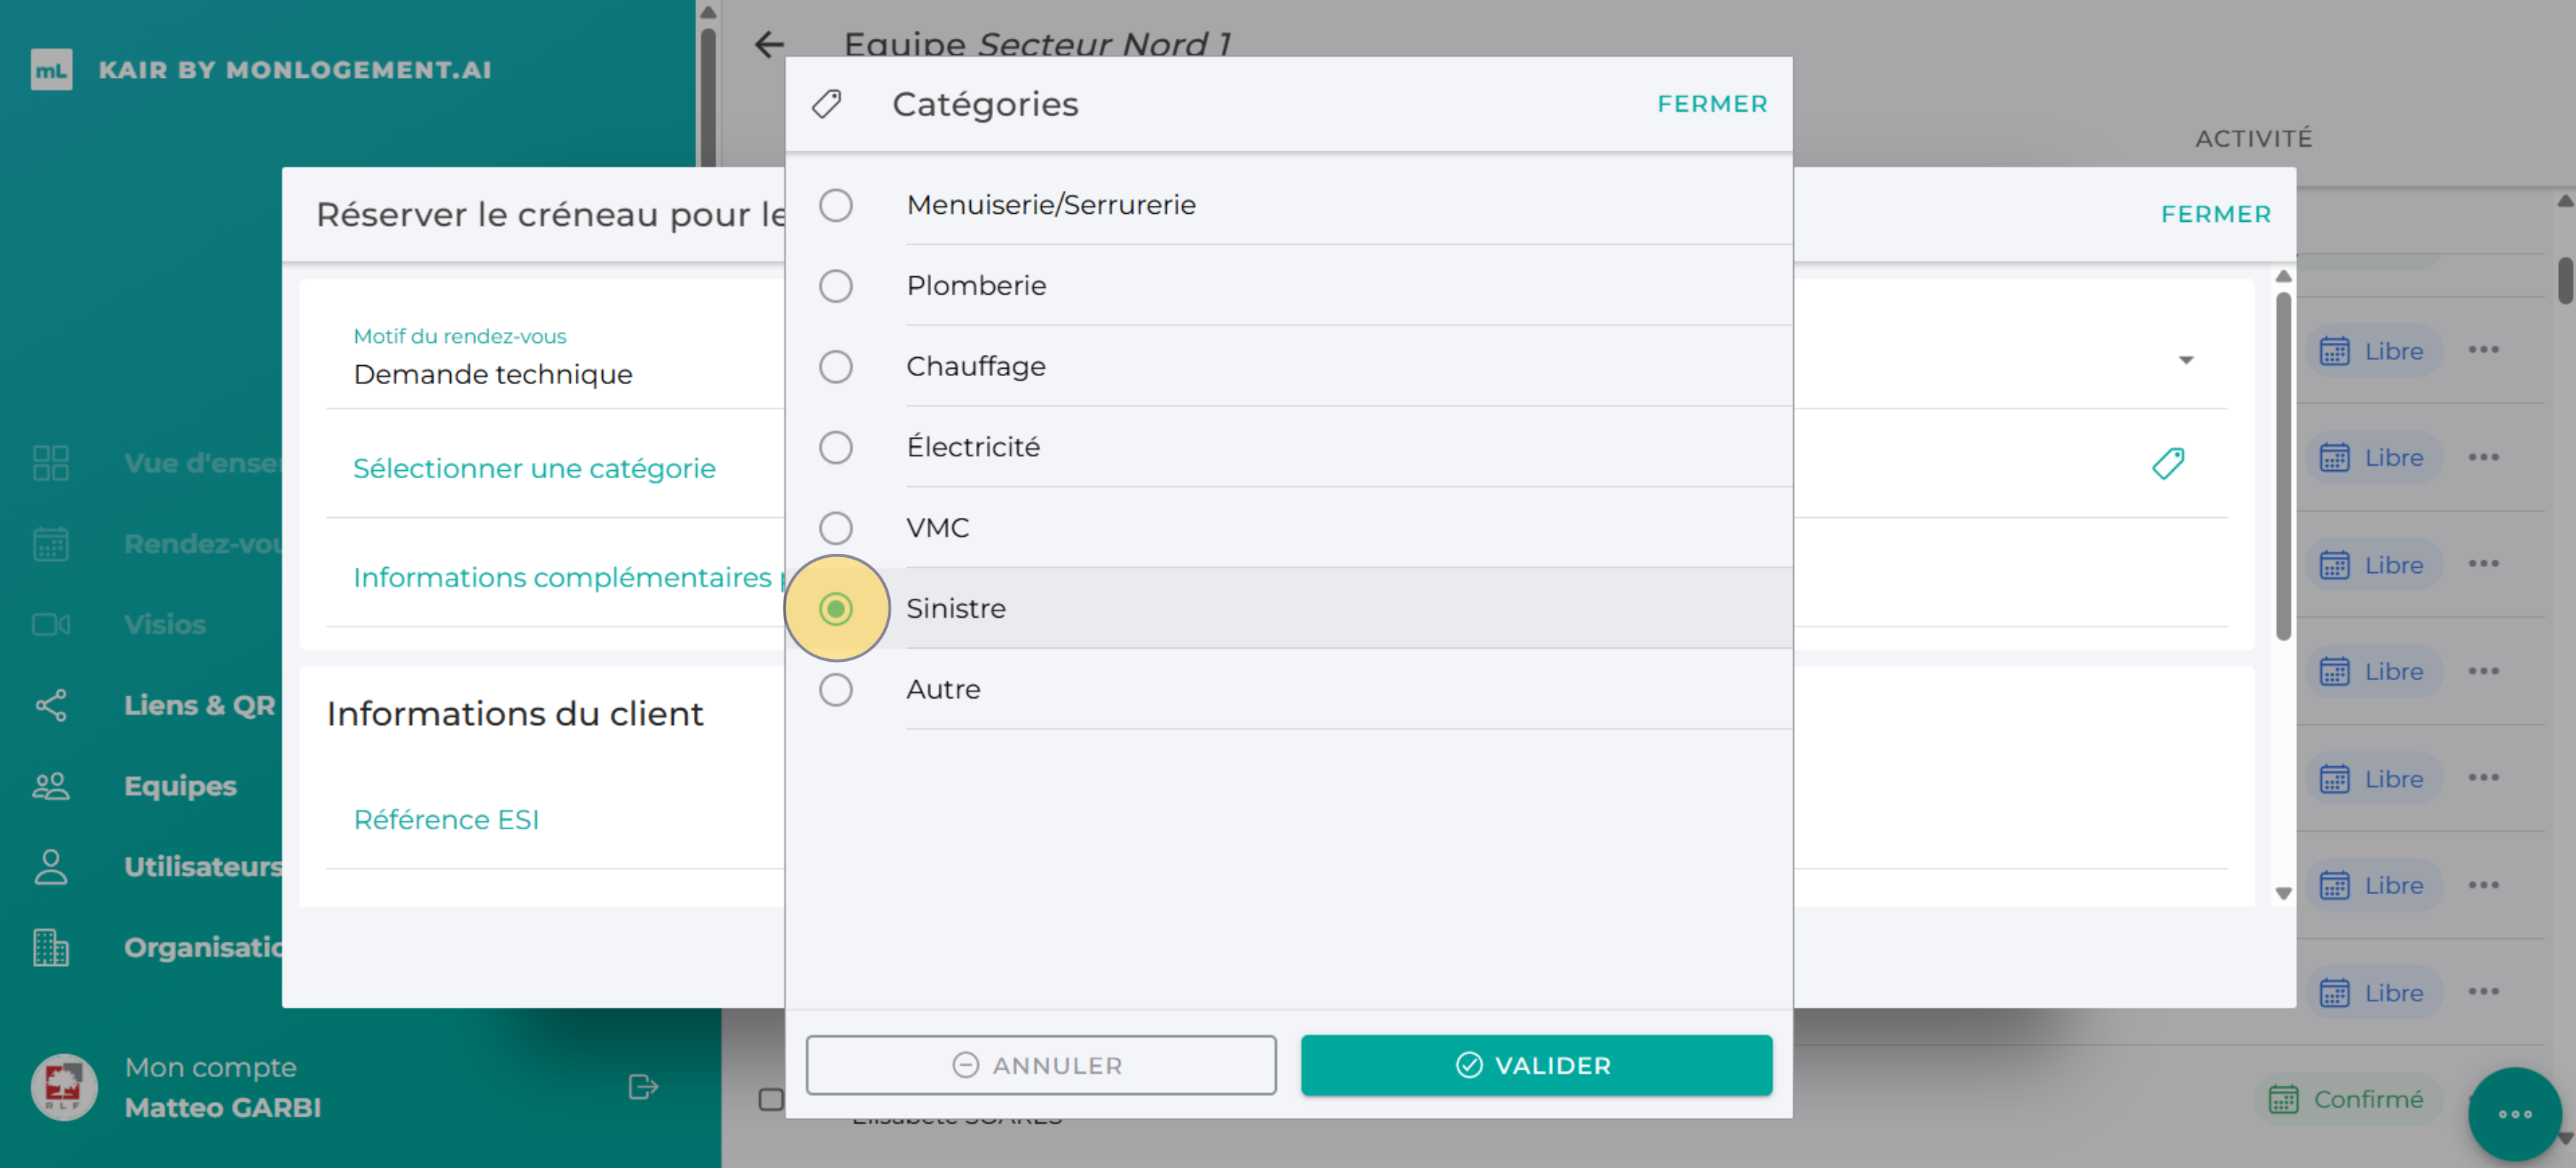The image size is (2576, 1168).
Task: Select the Autre radio option
Action: click(x=835, y=689)
